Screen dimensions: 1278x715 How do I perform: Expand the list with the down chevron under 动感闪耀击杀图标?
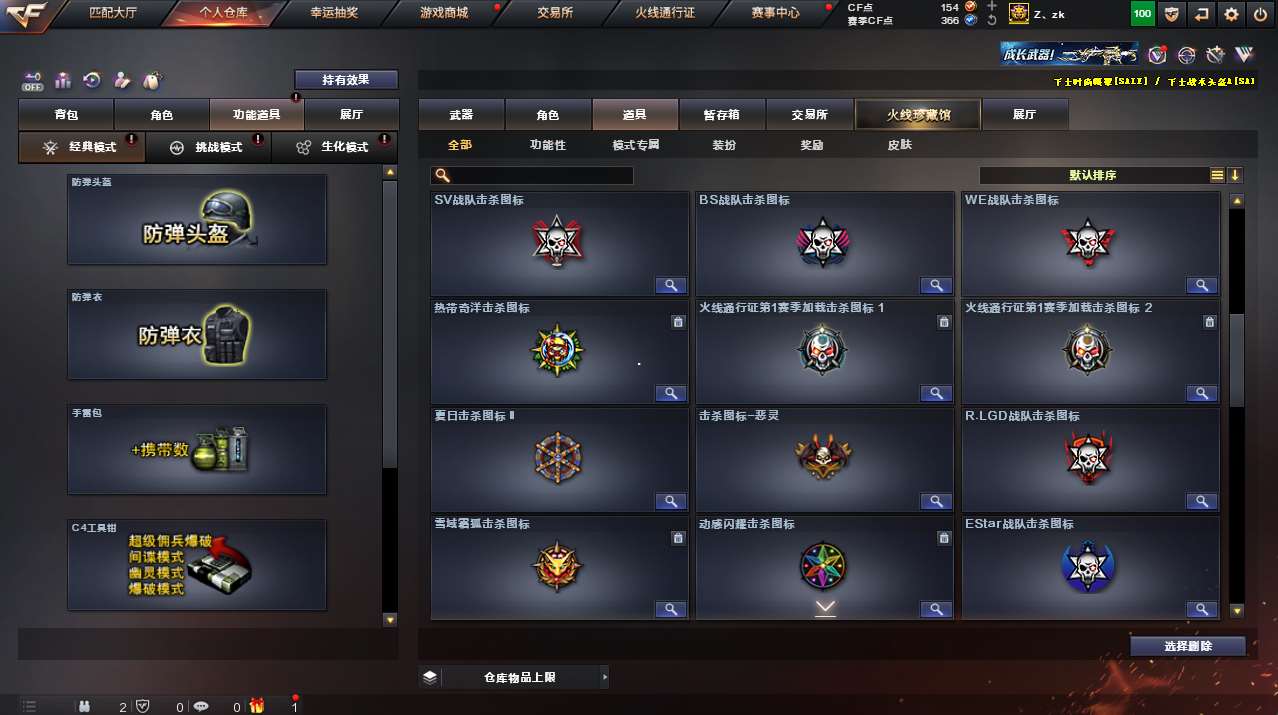[x=825, y=608]
